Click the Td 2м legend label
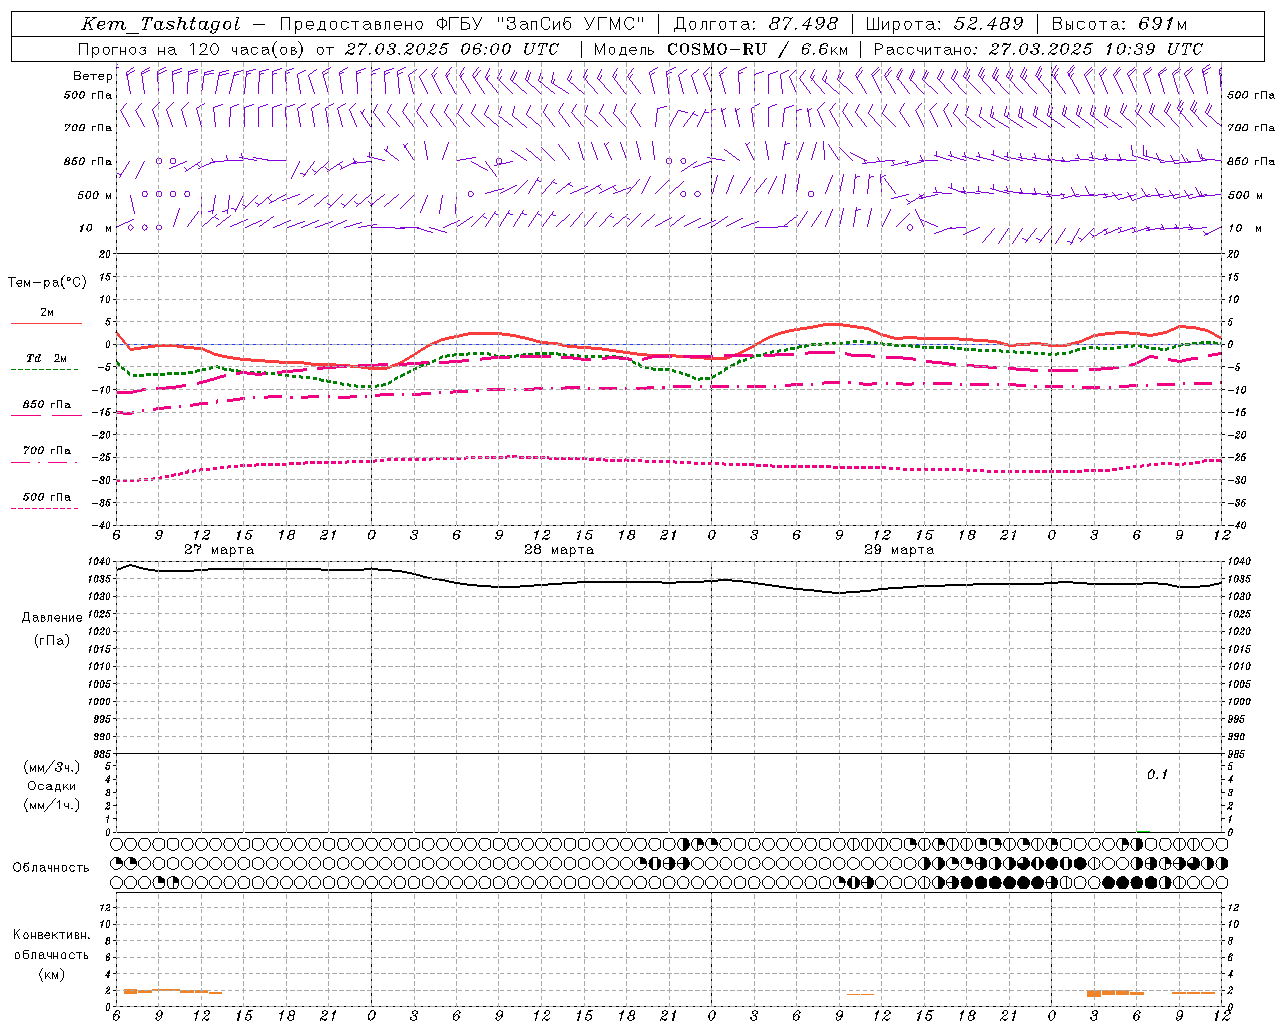Viewport: 1280px width, 1024px height. 47,358
